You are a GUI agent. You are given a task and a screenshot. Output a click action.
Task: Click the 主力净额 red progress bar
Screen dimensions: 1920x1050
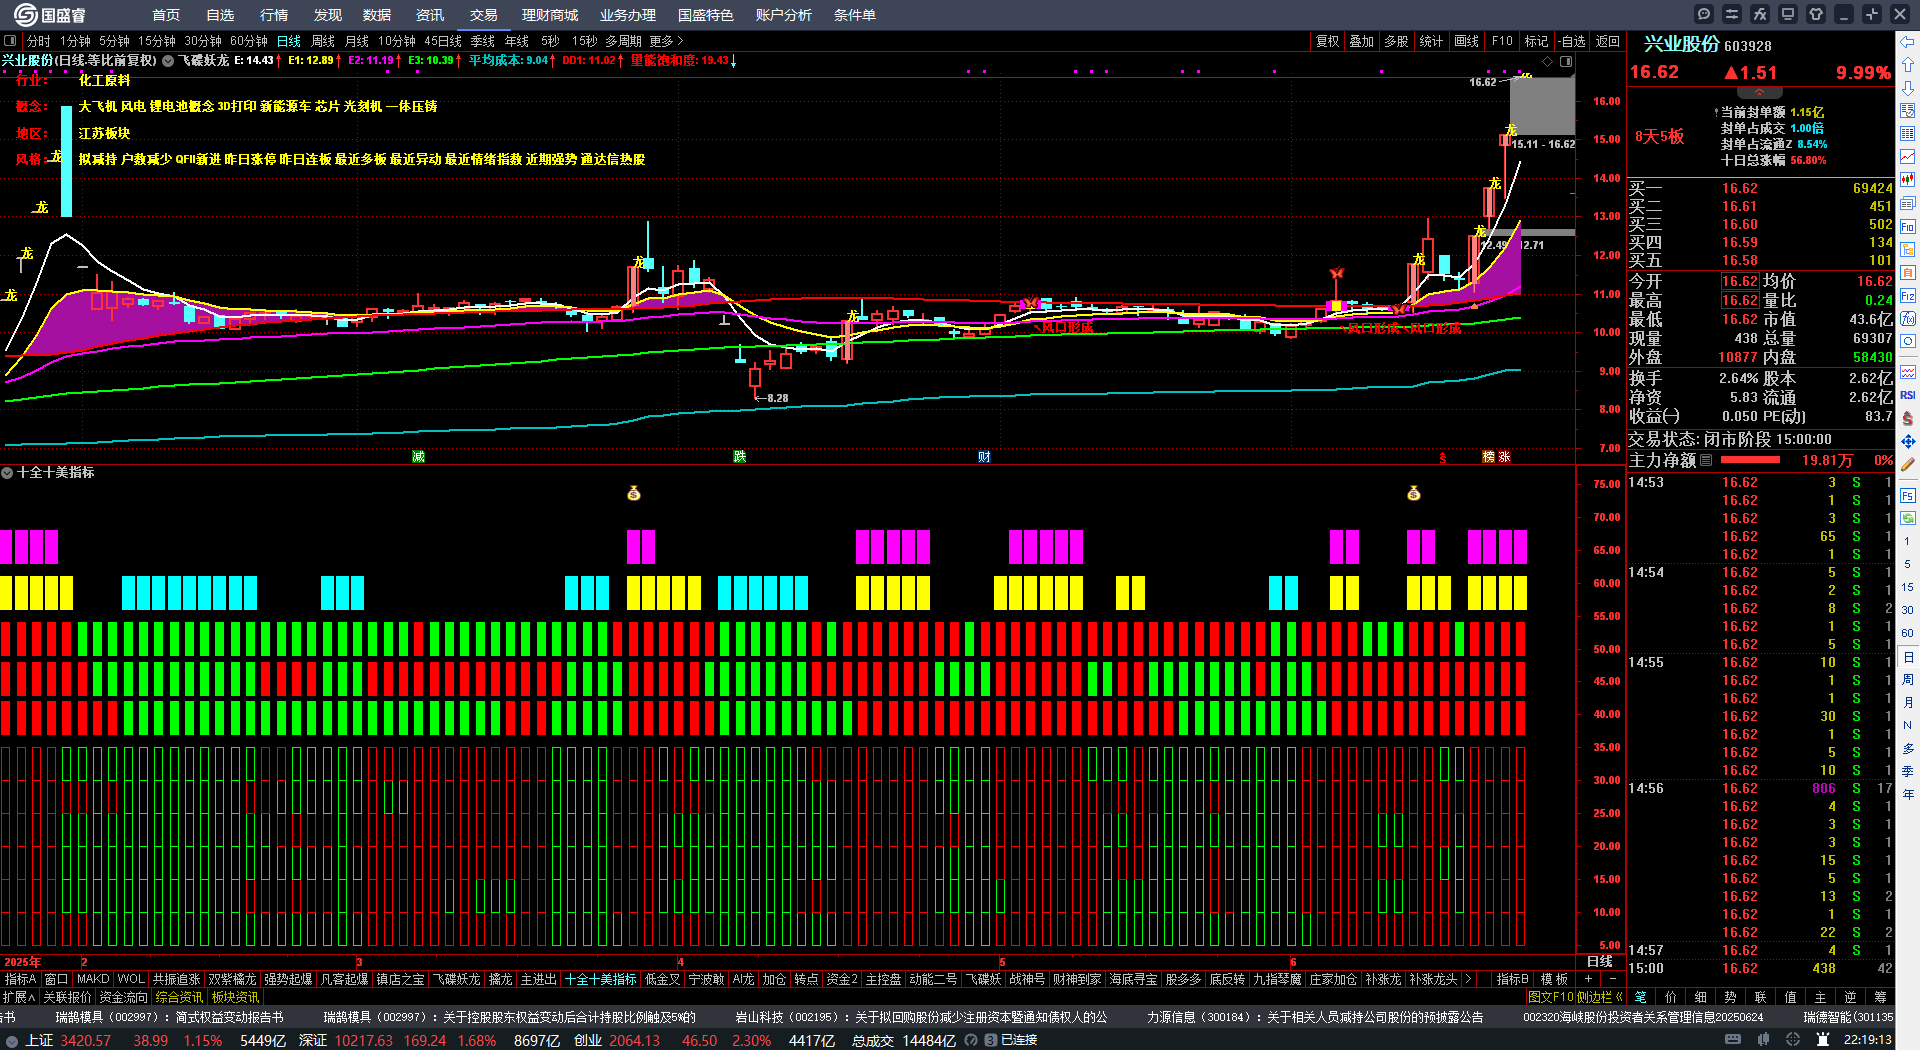tap(1750, 460)
